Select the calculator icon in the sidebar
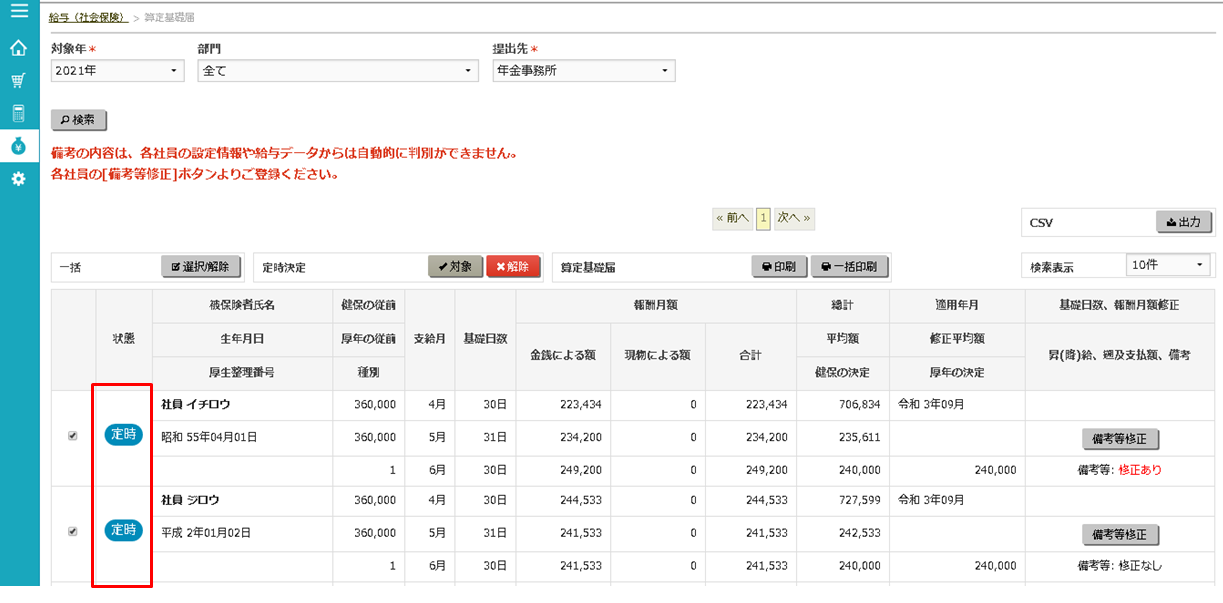Image resolution: width=1223 pixels, height=603 pixels. (18, 113)
